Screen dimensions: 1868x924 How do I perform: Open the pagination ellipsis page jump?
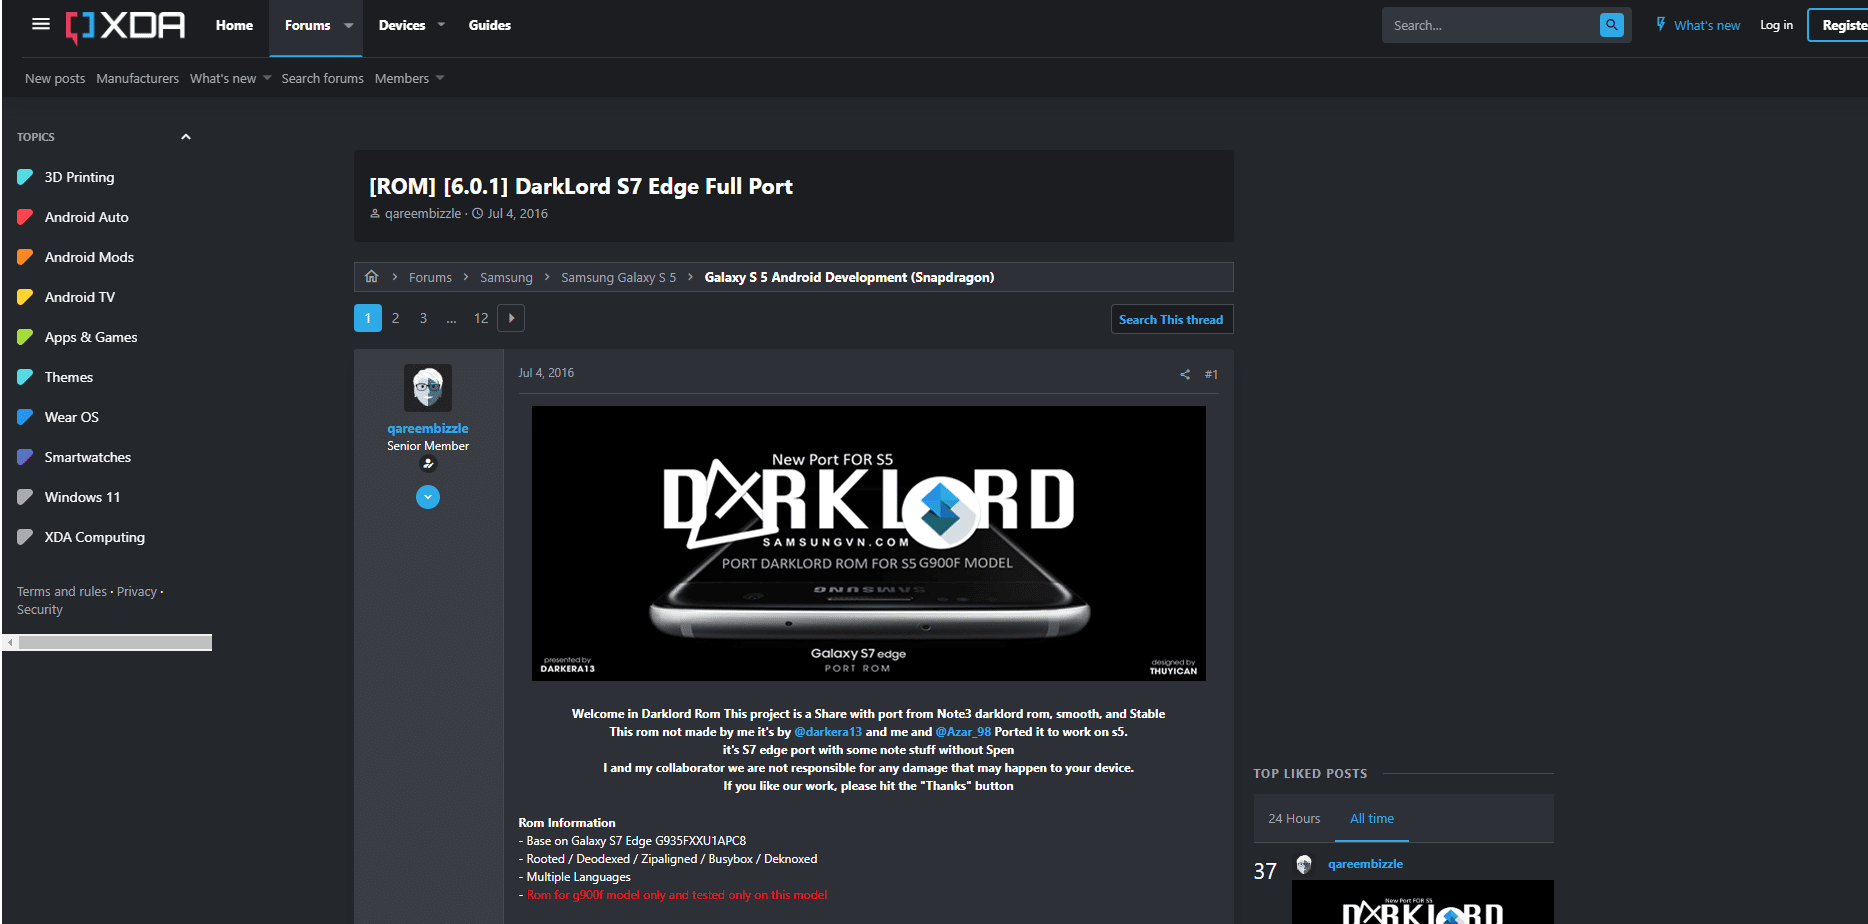451,318
